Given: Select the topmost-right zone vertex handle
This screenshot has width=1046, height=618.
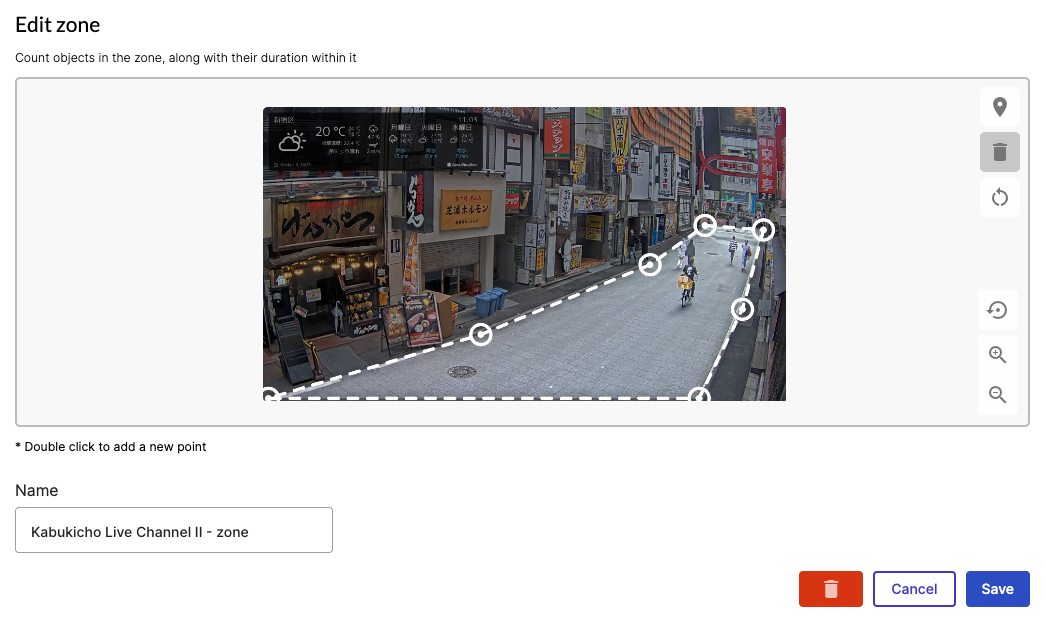Looking at the screenshot, I should pos(763,230).
